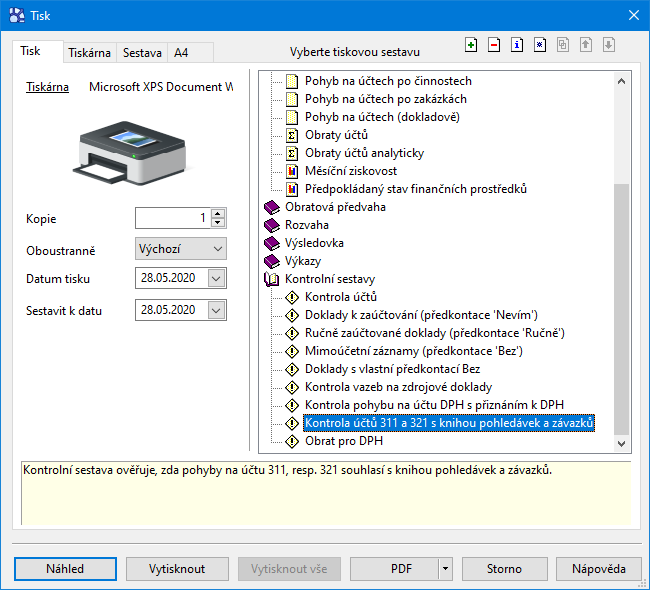
Task: Select Ručně zaúčtované doklady report
Action: click(x=435, y=333)
